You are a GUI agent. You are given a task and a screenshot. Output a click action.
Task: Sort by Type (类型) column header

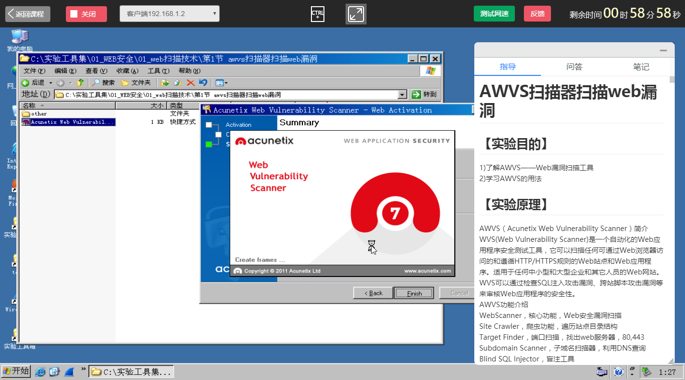coord(183,105)
